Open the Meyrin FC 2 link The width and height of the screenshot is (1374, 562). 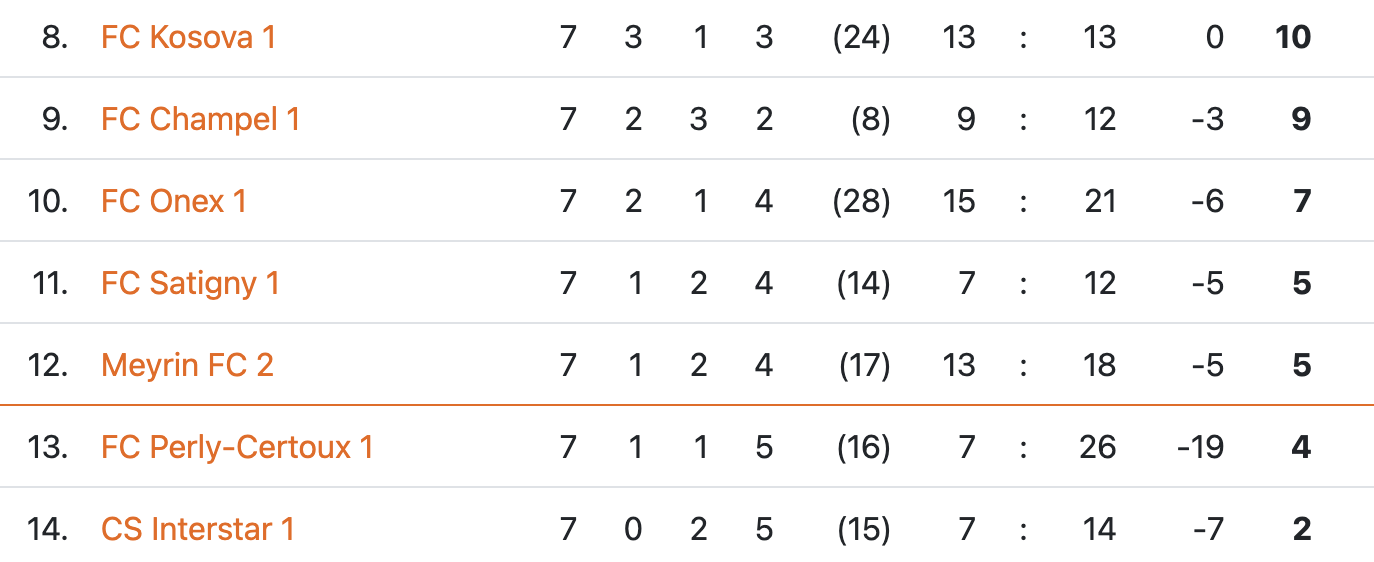pos(187,365)
